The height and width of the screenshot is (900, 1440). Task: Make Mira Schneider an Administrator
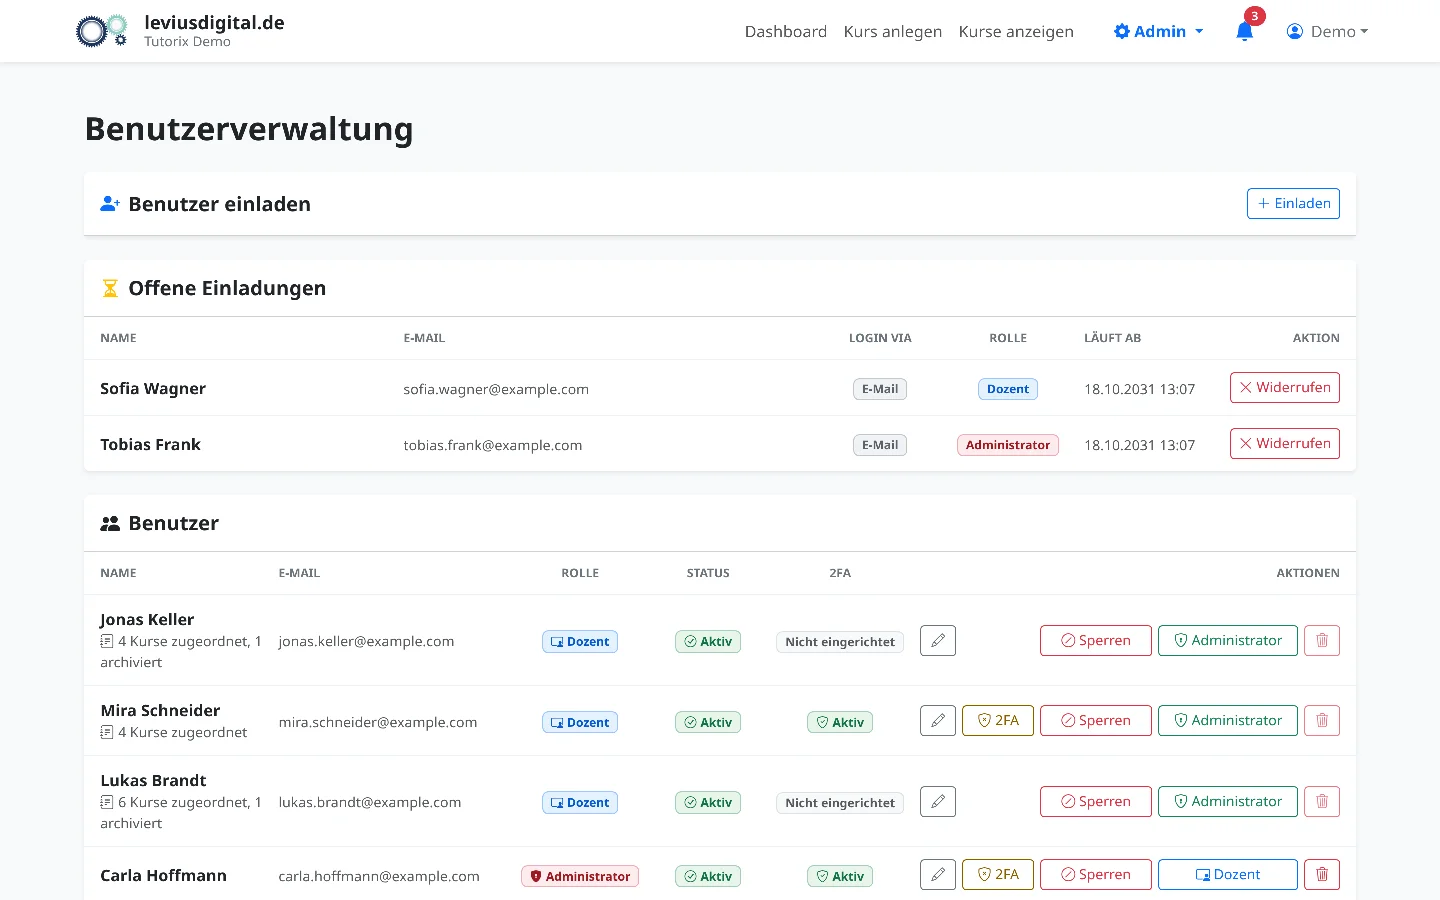coord(1228,720)
